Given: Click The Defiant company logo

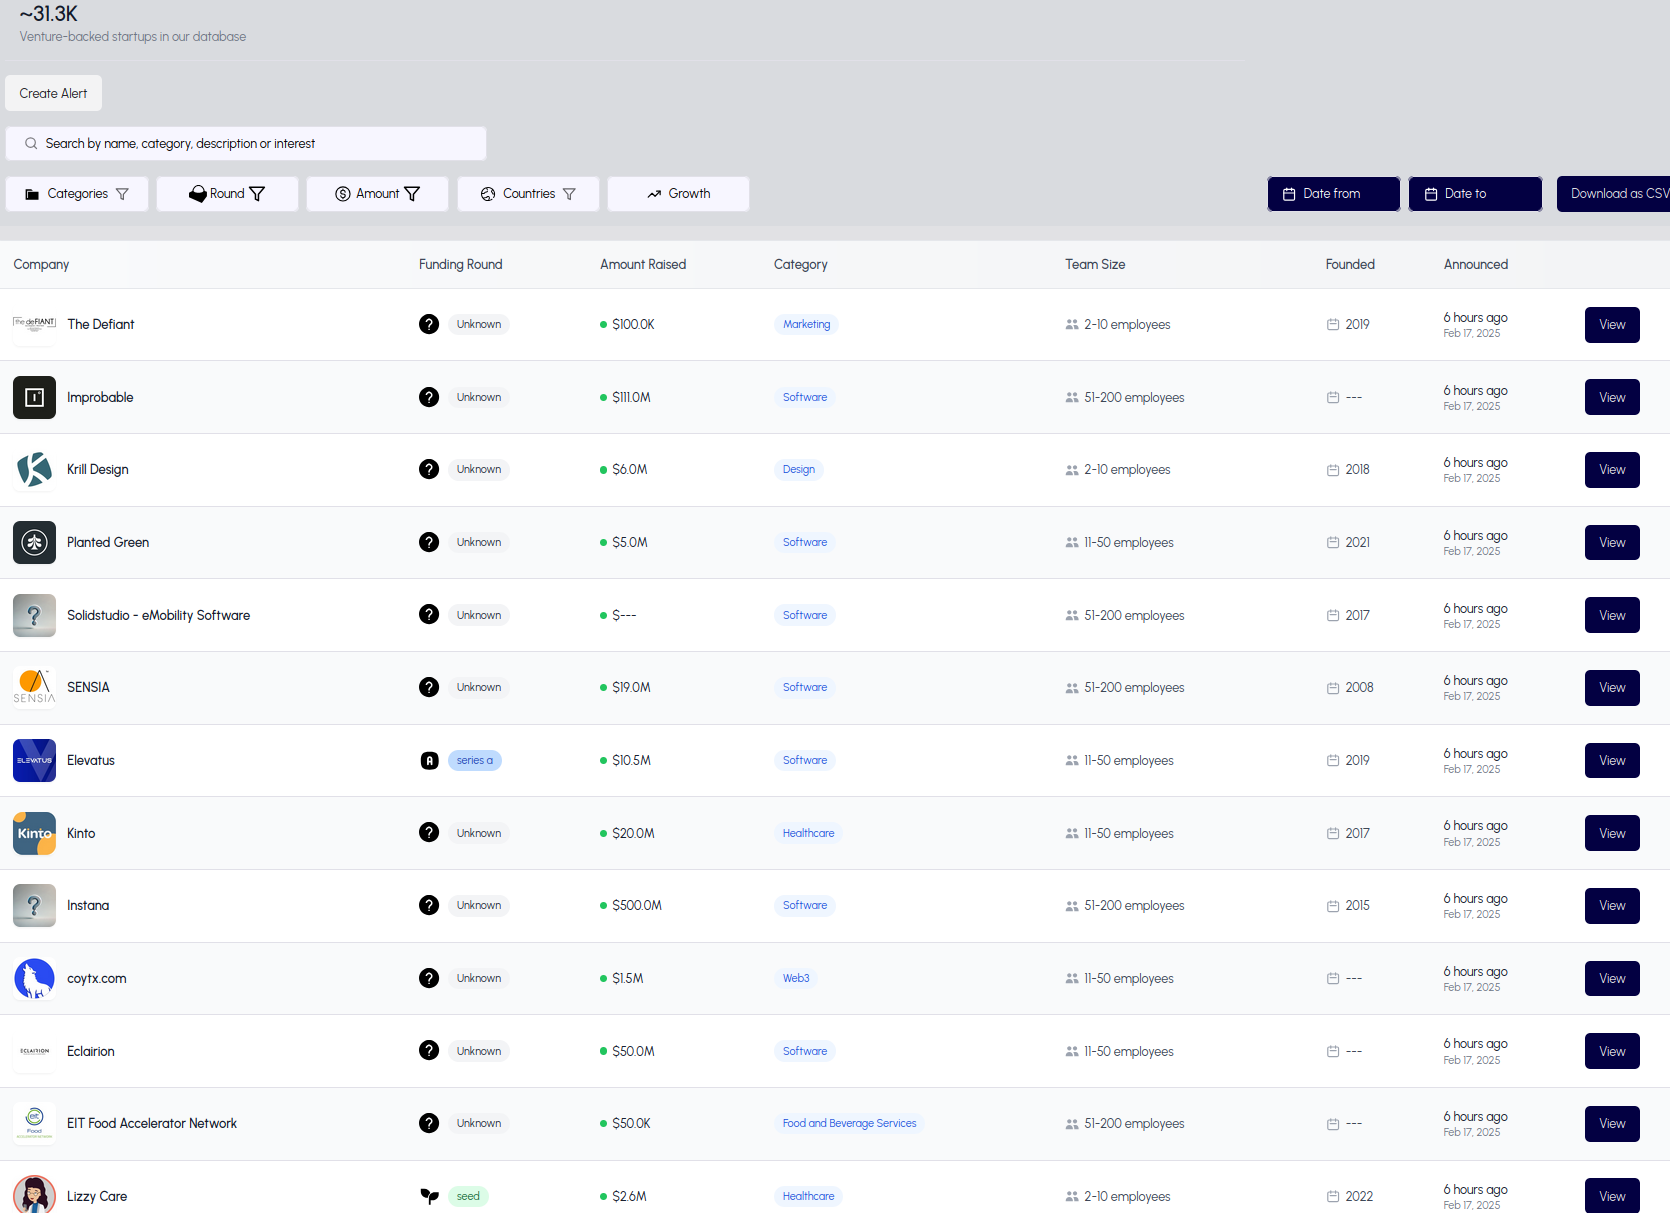Looking at the screenshot, I should point(34,324).
